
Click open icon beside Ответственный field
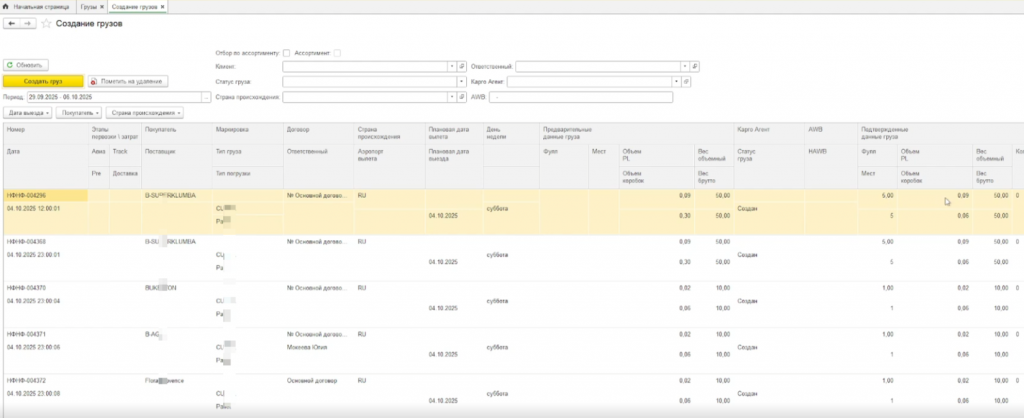(x=695, y=66)
